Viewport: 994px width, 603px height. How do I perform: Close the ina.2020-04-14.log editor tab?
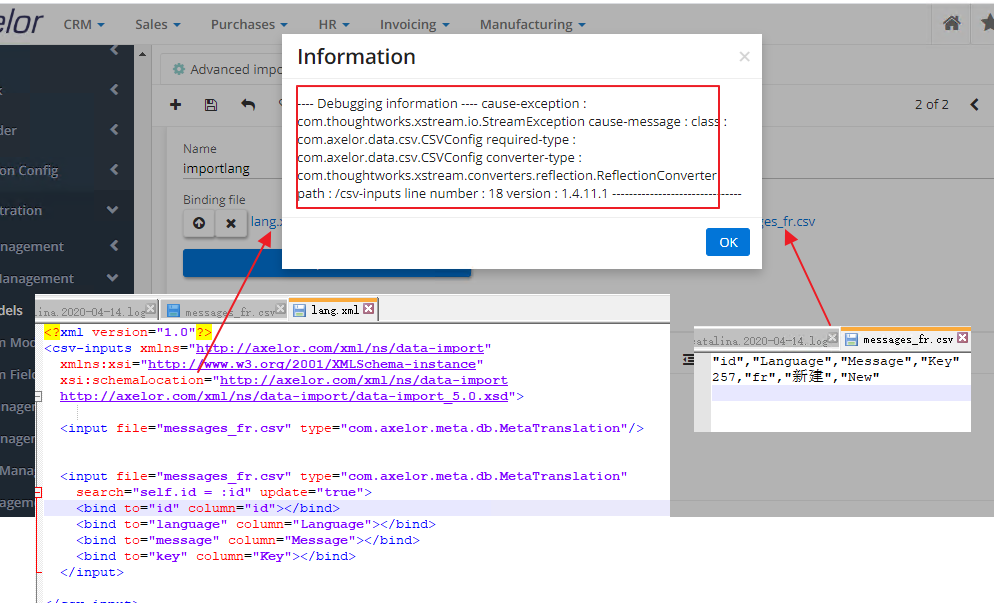(151, 309)
